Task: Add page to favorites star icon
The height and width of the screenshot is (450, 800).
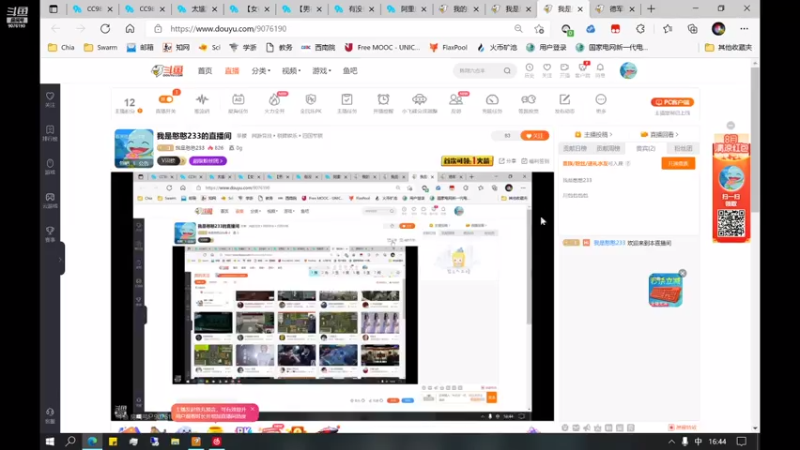Action: click(539, 29)
